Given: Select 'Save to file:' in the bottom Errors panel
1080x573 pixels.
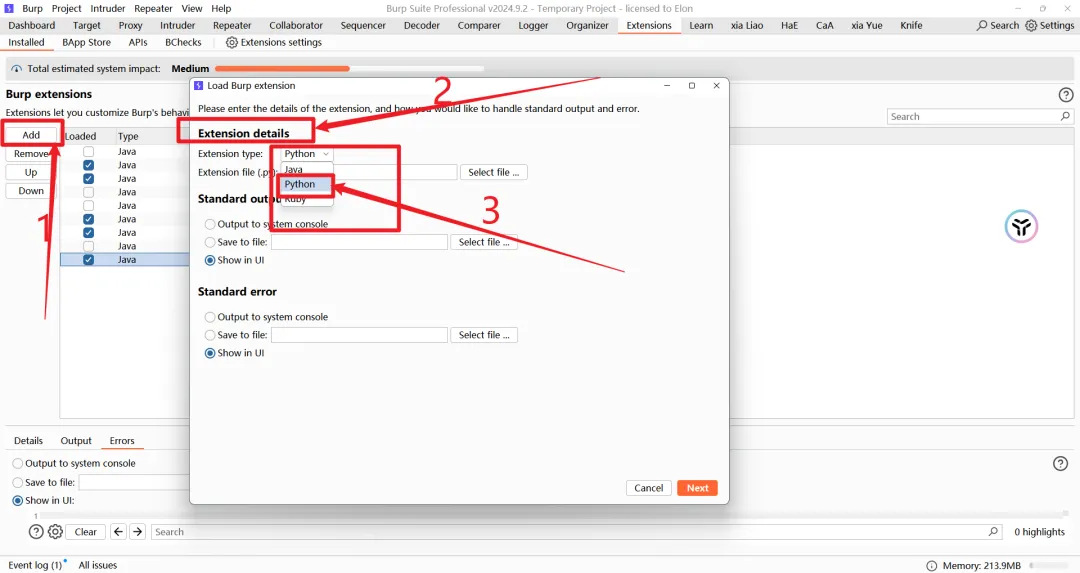Looking at the screenshot, I should coord(18,482).
